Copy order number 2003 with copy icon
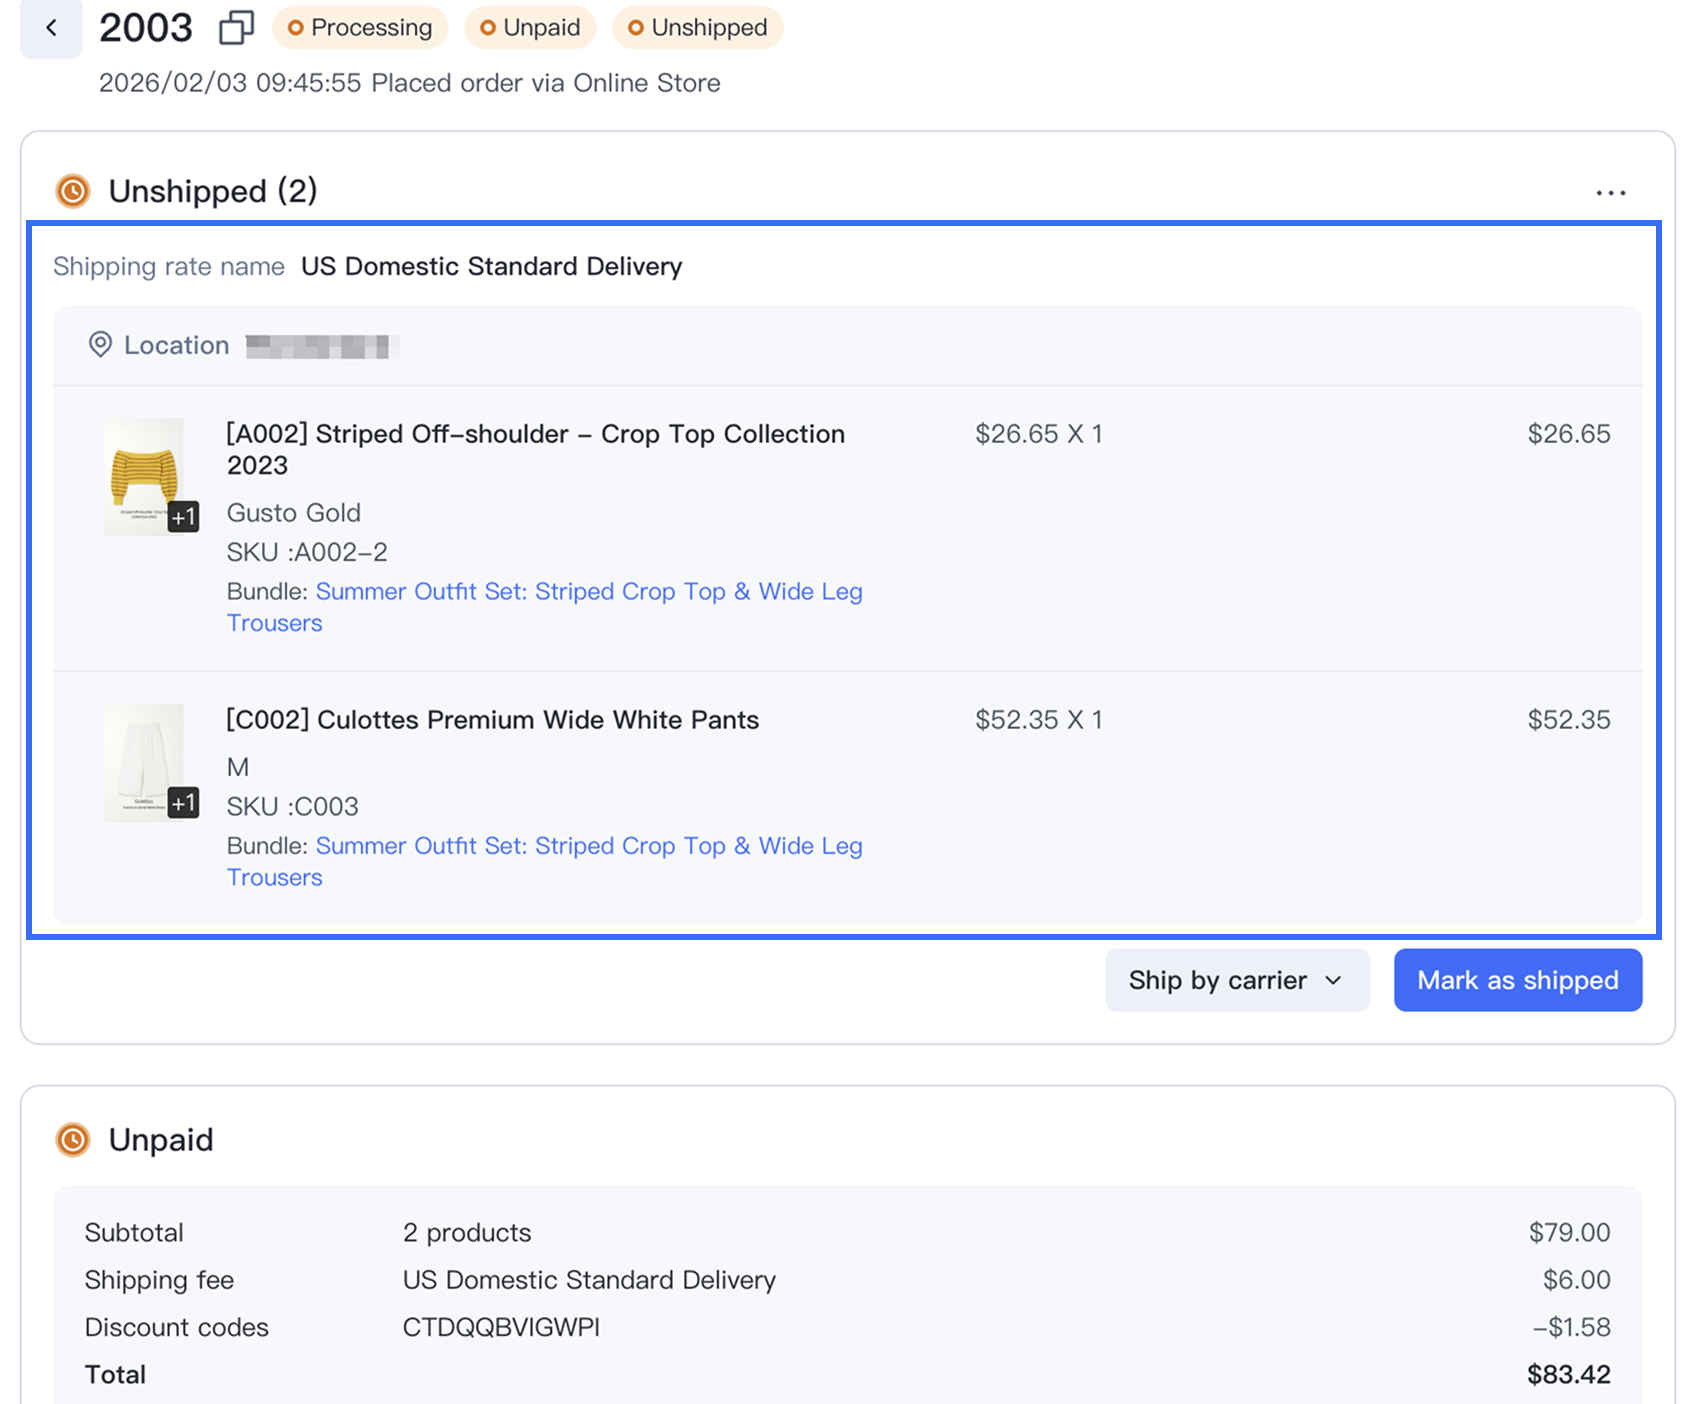 [236, 28]
